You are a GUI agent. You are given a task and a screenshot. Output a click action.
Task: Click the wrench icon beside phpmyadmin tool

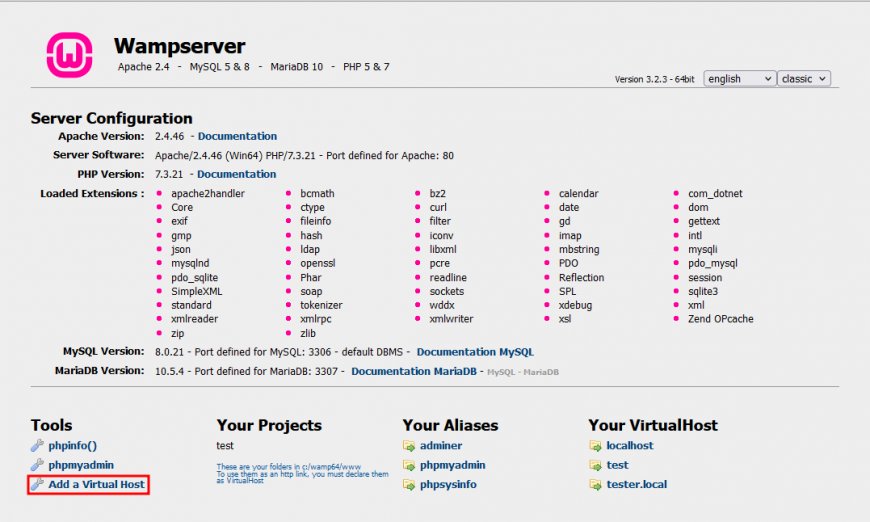coord(38,465)
